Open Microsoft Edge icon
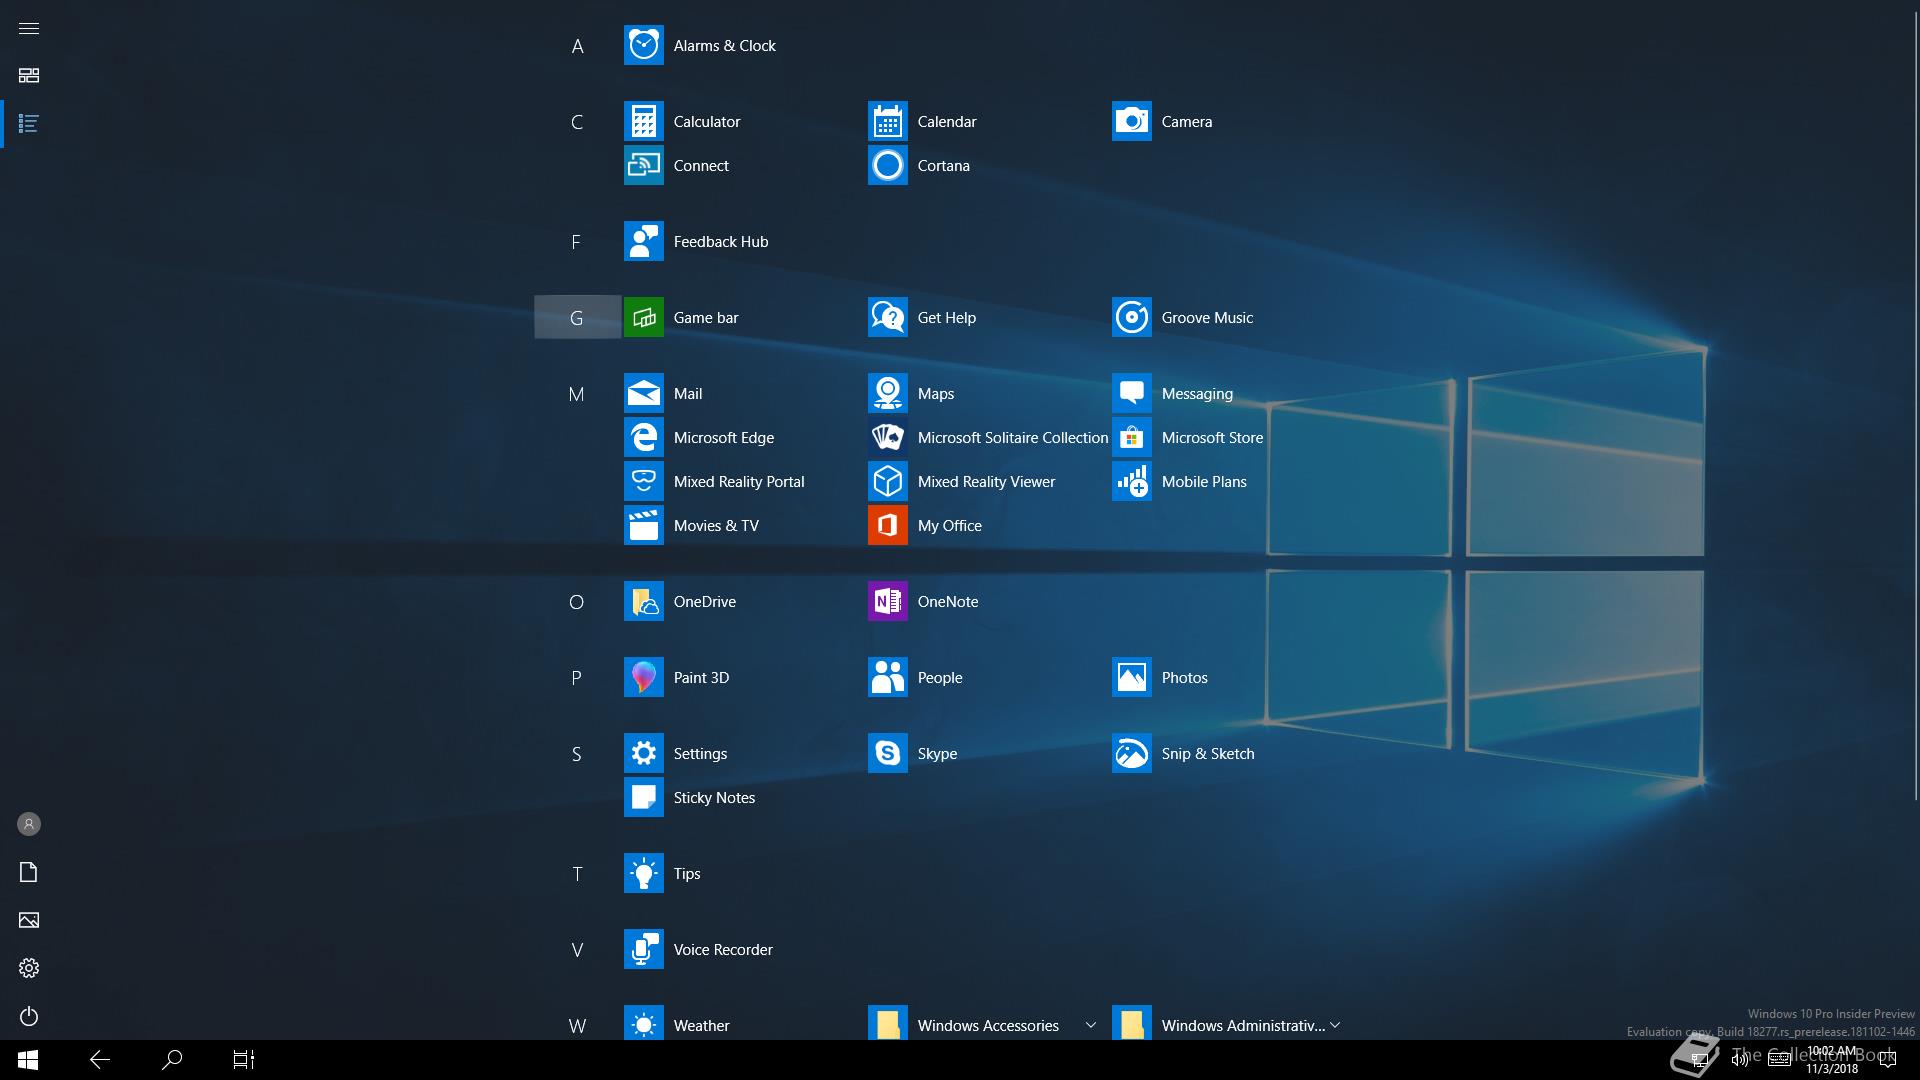1920x1080 pixels. [x=643, y=437]
